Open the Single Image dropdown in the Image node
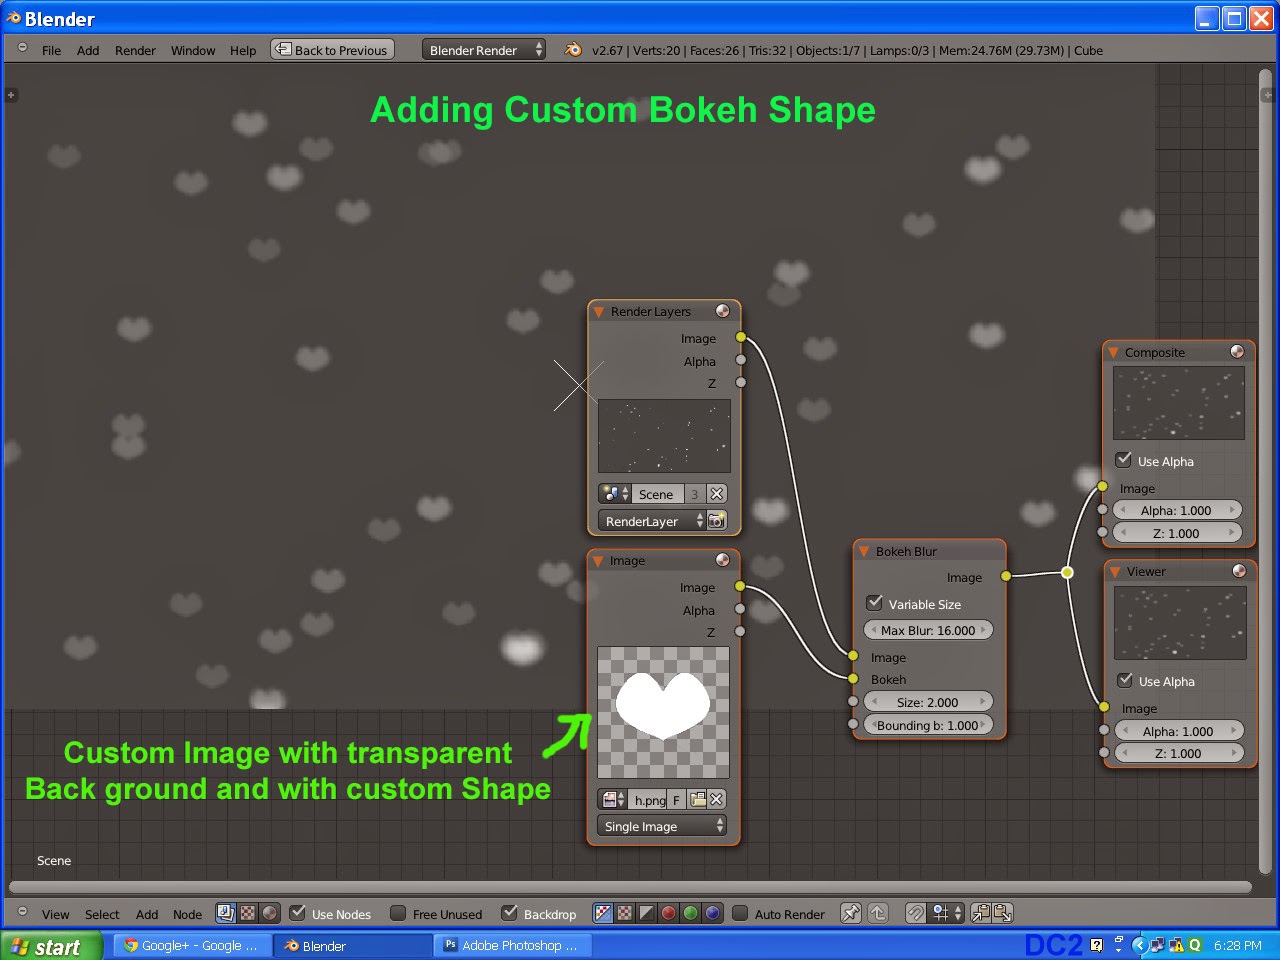This screenshot has width=1280, height=960. tap(662, 826)
